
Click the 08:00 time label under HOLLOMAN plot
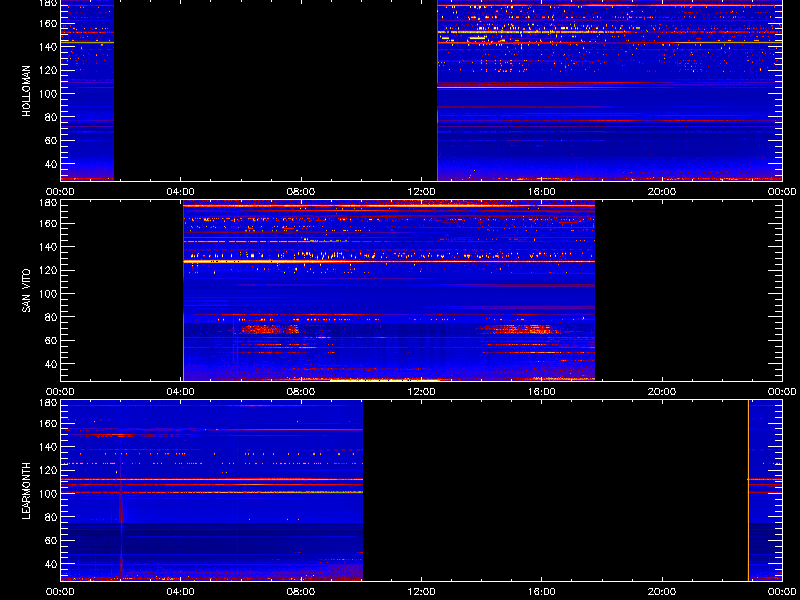tap(301, 192)
